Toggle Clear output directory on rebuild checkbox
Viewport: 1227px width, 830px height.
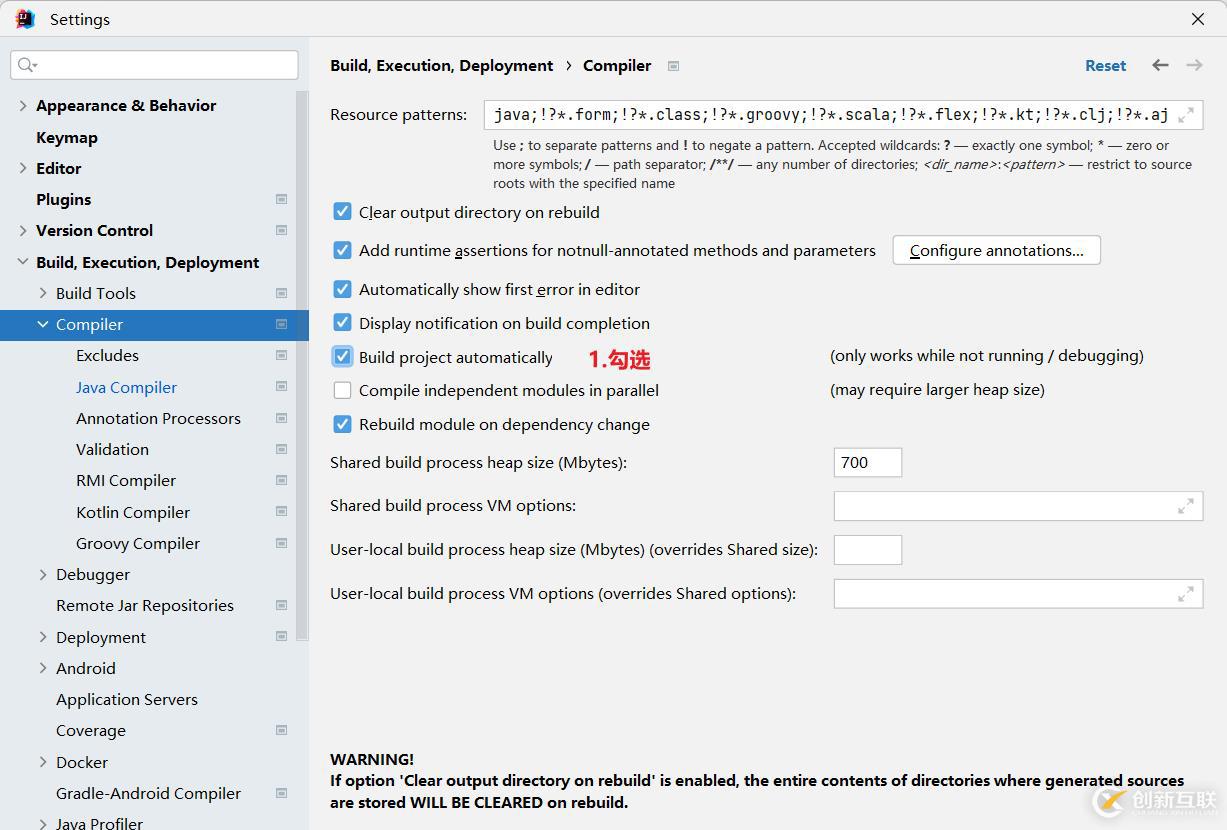343,212
